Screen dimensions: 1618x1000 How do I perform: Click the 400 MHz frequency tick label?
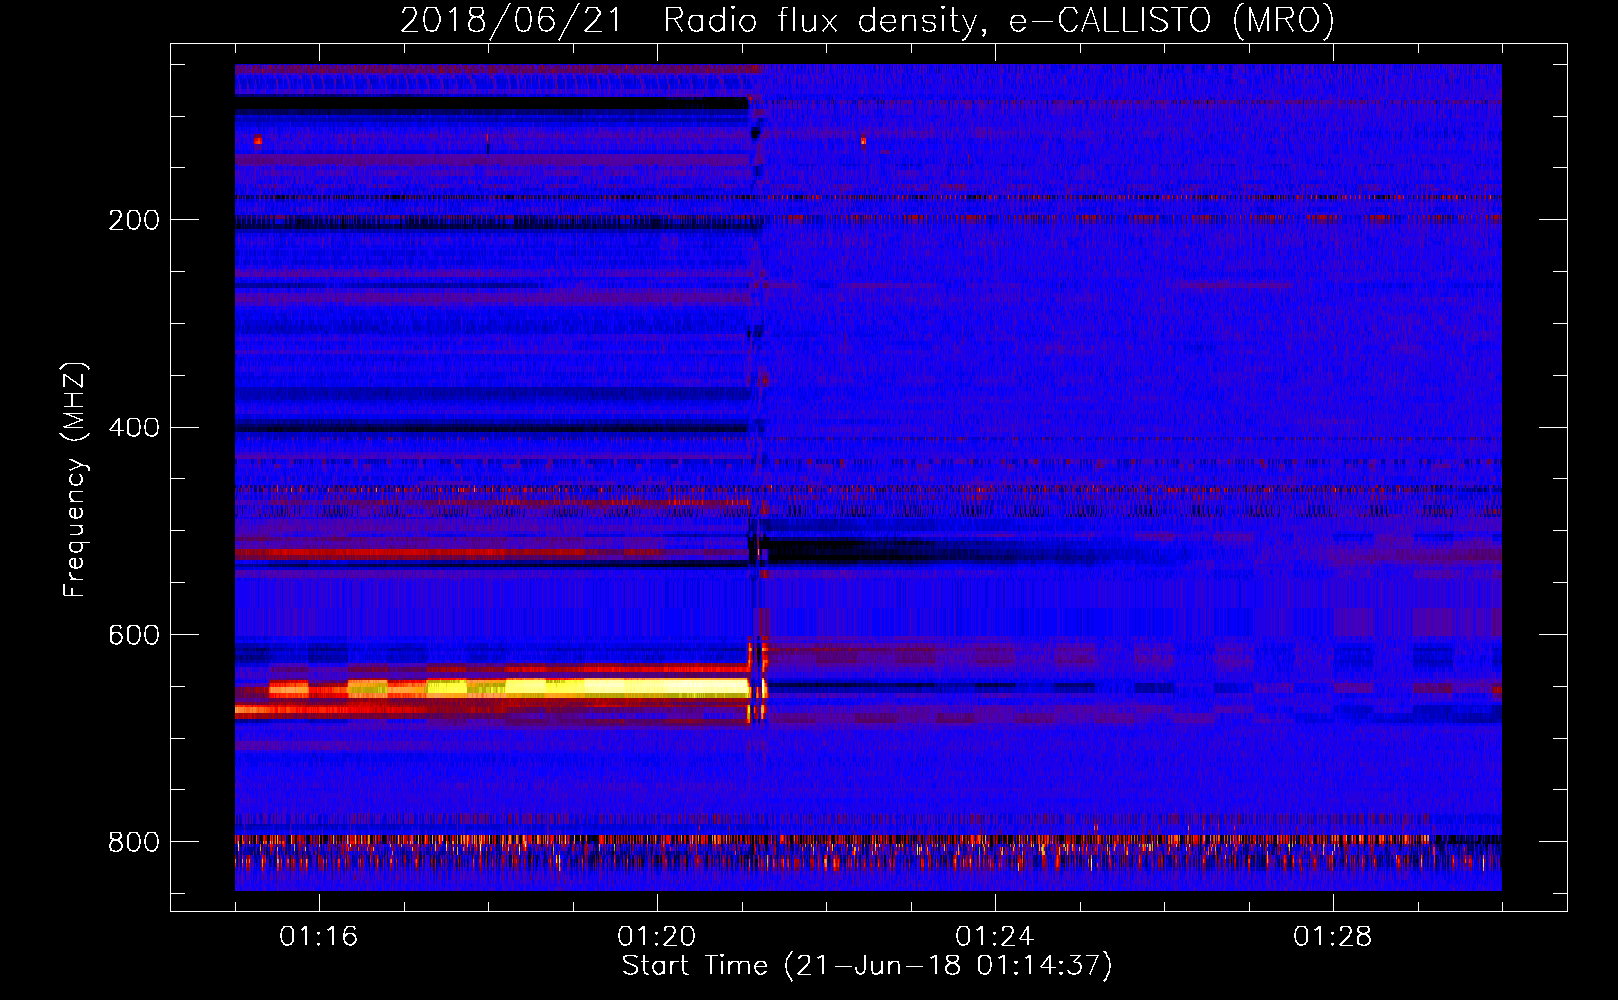click(134, 428)
